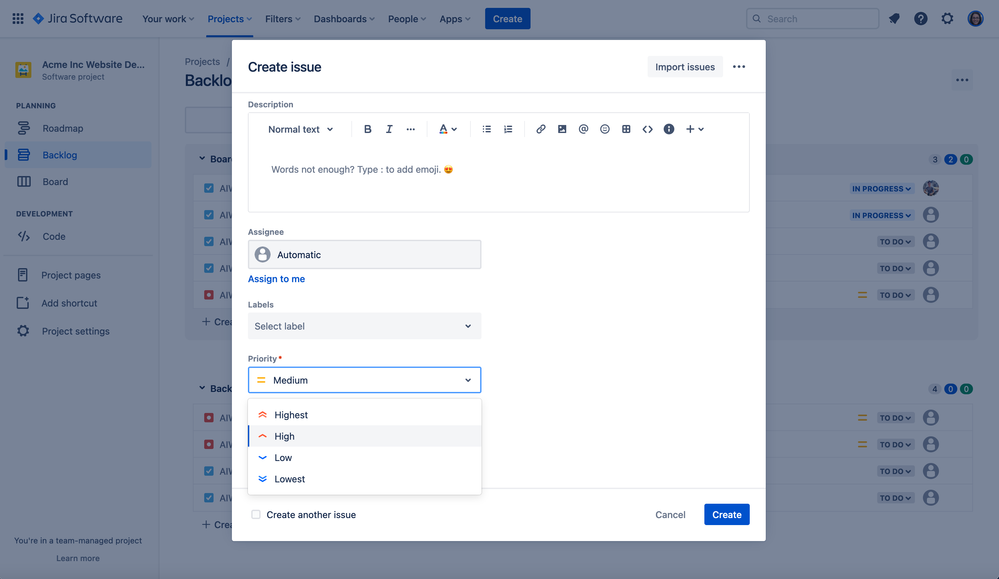Click the Learn more link in sidebar
This screenshot has width=999, height=579.
tap(78, 559)
